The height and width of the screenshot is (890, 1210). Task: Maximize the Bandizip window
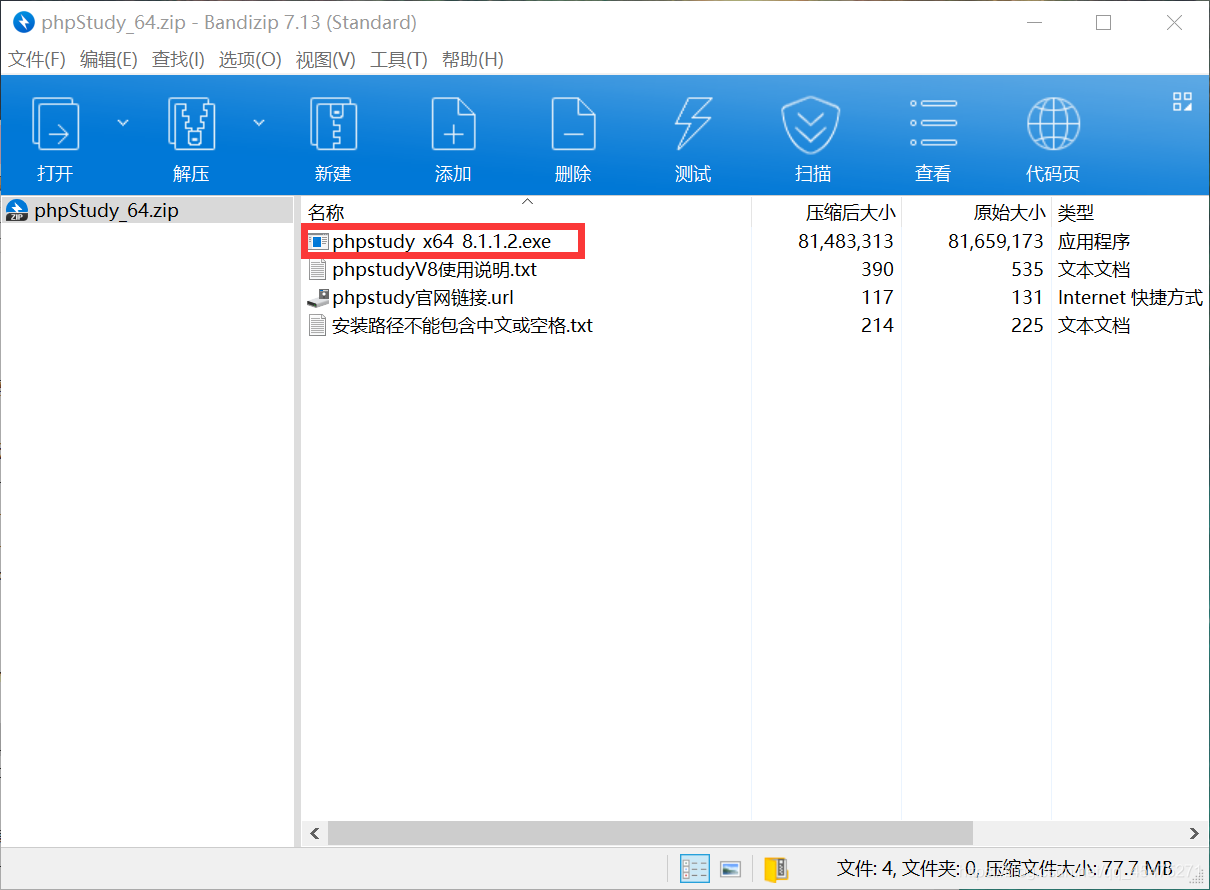click(1104, 22)
